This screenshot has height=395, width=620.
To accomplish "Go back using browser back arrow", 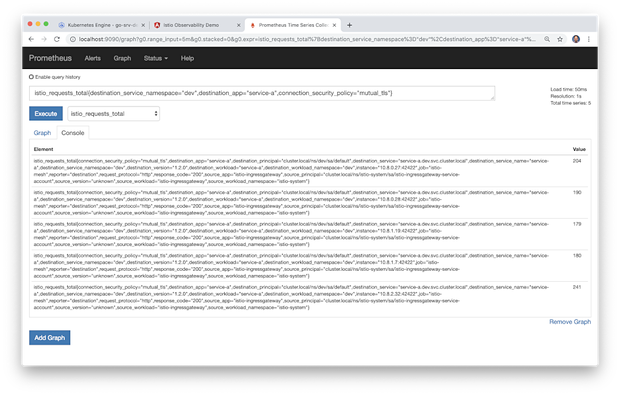I will coord(31,39).
